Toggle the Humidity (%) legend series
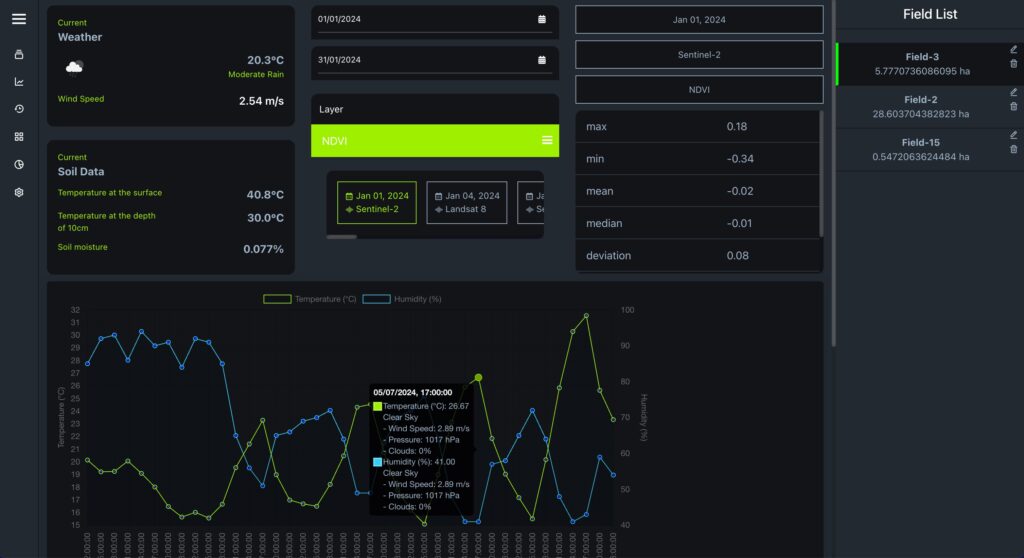 coord(402,299)
